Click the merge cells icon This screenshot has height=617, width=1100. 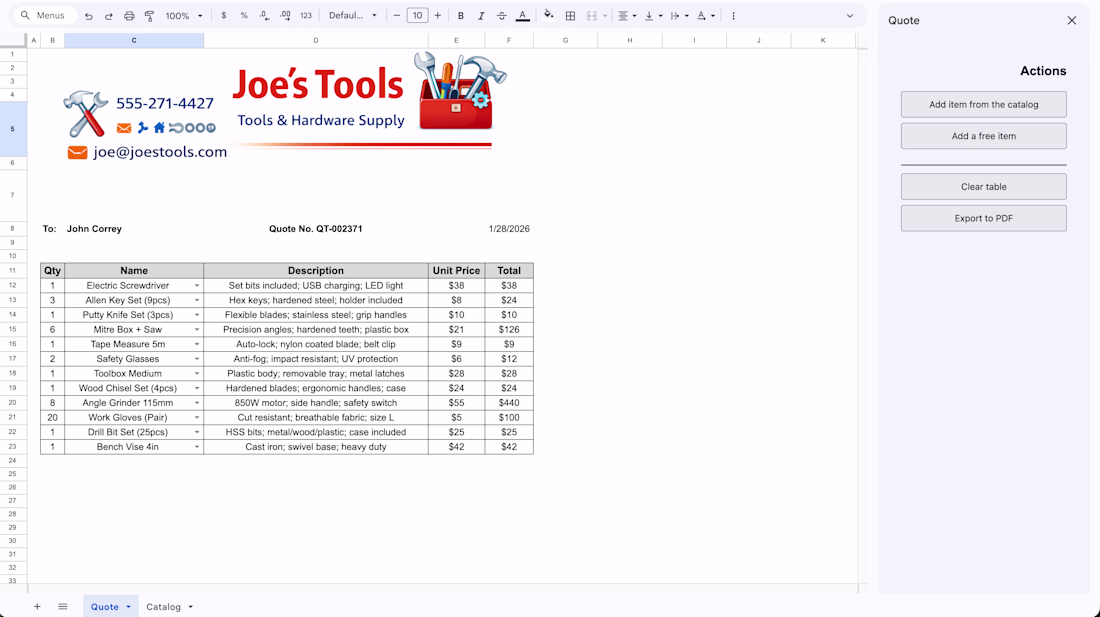[591, 15]
